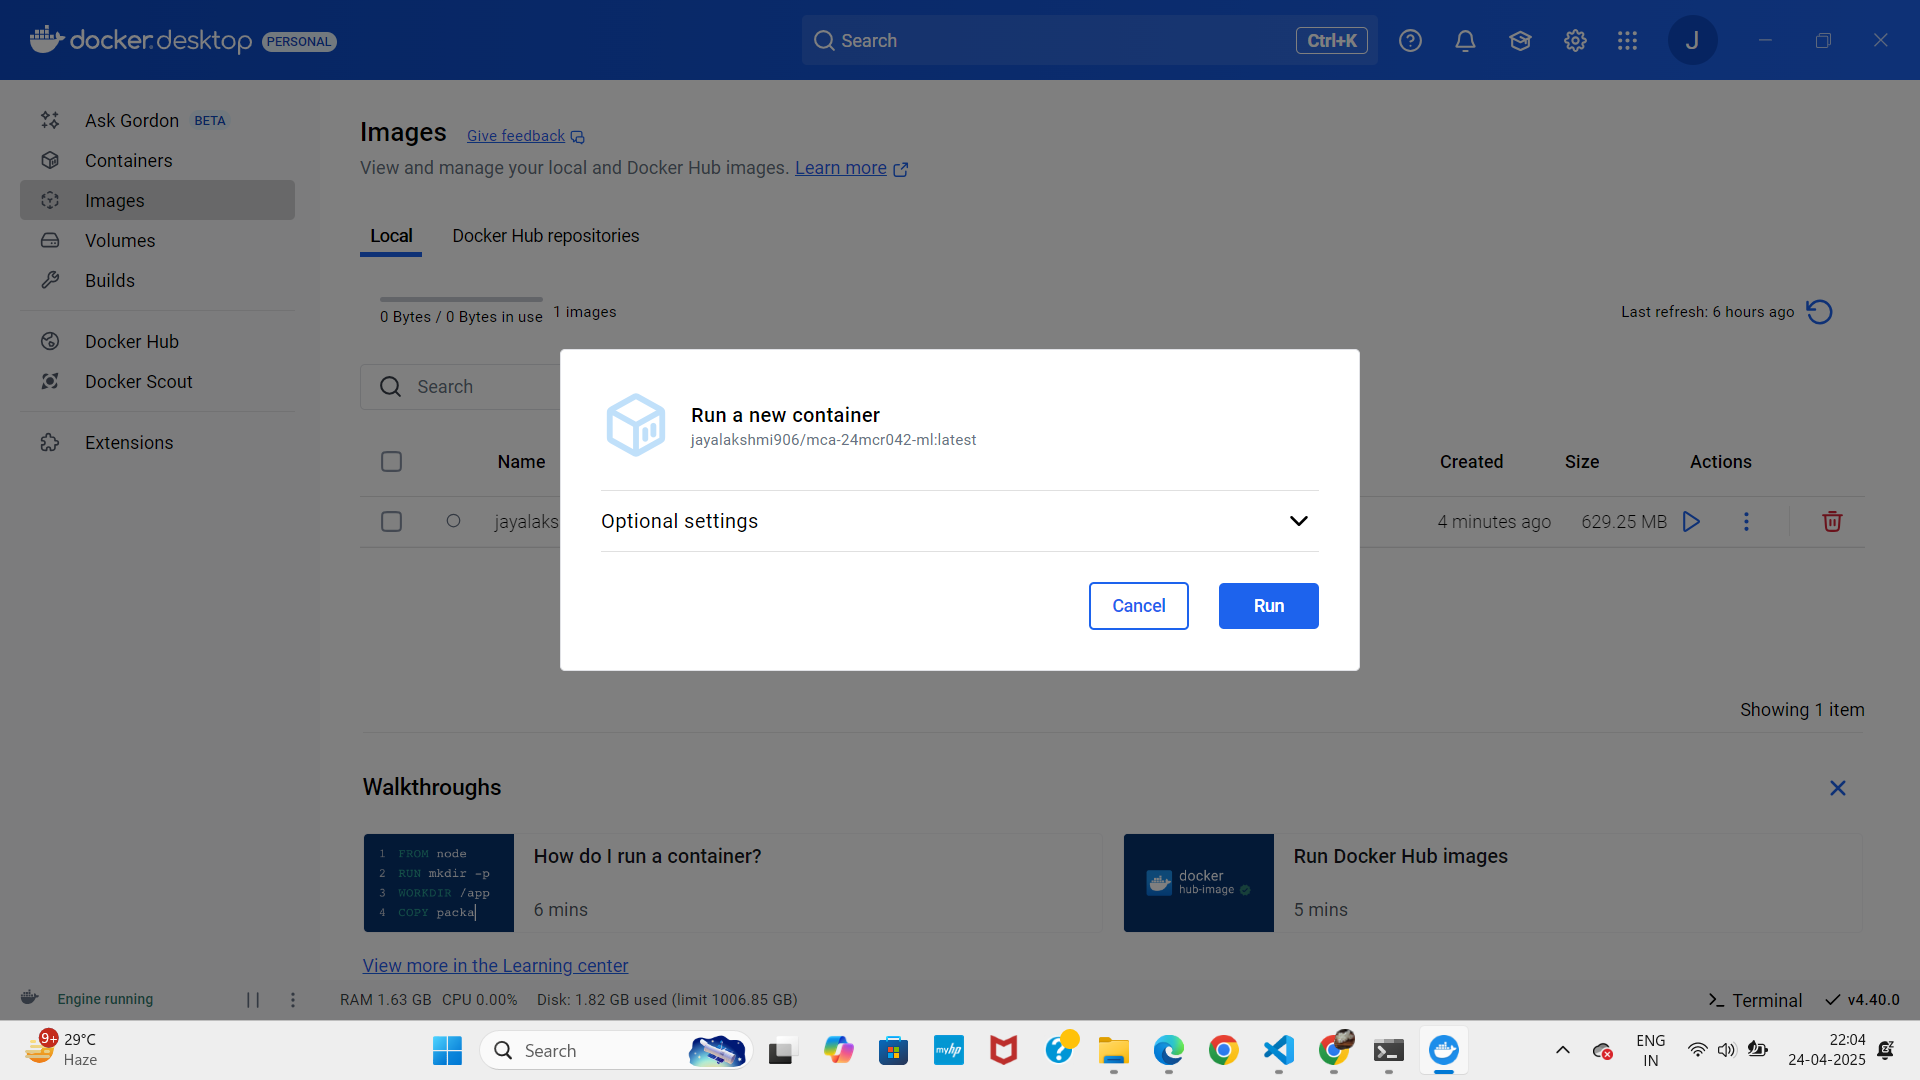This screenshot has height=1080, width=1920.
Task: Sort by the Created column header
Action: pyautogui.click(x=1471, y=462)
